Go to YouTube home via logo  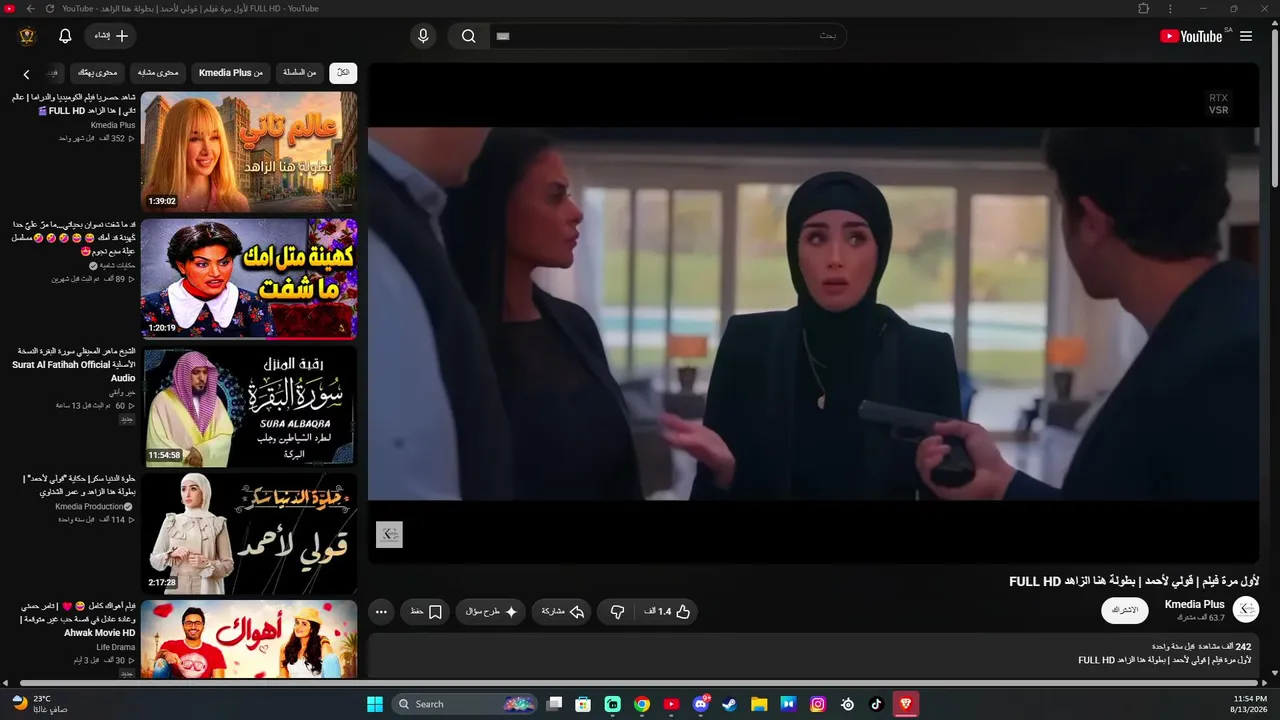point(1191,36)
